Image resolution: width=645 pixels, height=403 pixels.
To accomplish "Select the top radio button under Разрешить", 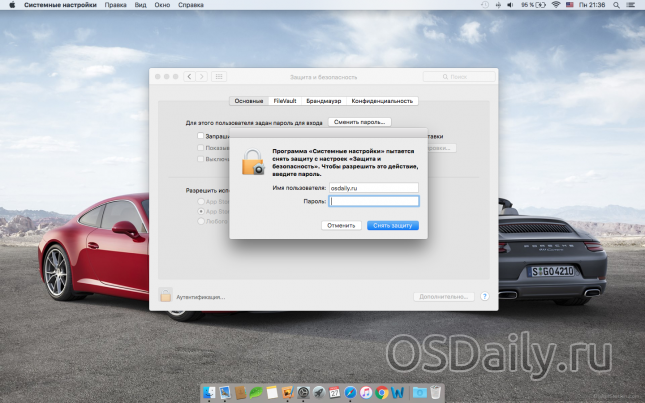I will [x=200, y=201].
